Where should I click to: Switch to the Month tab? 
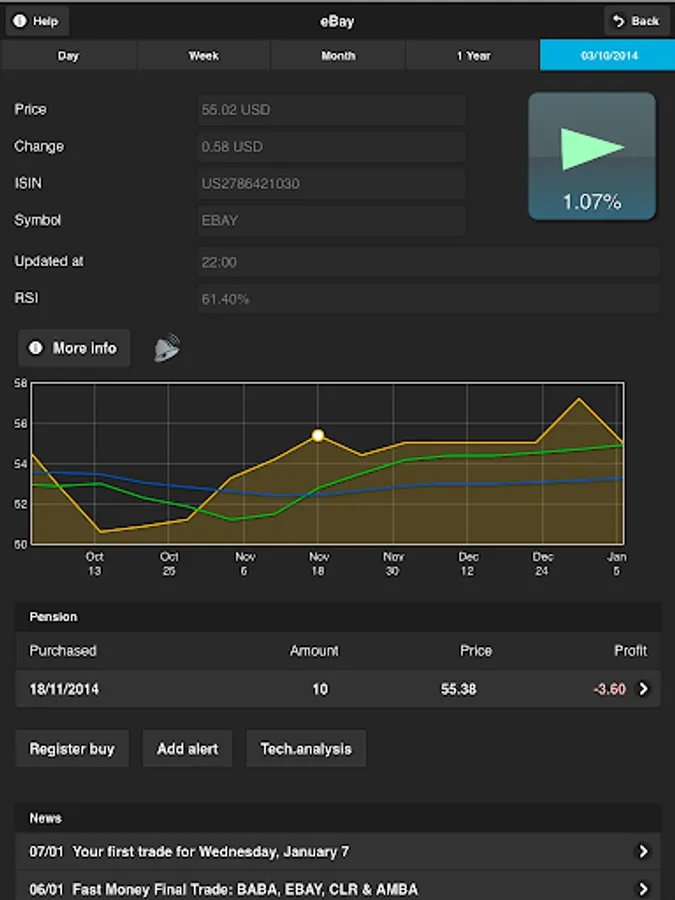[338, 56]
